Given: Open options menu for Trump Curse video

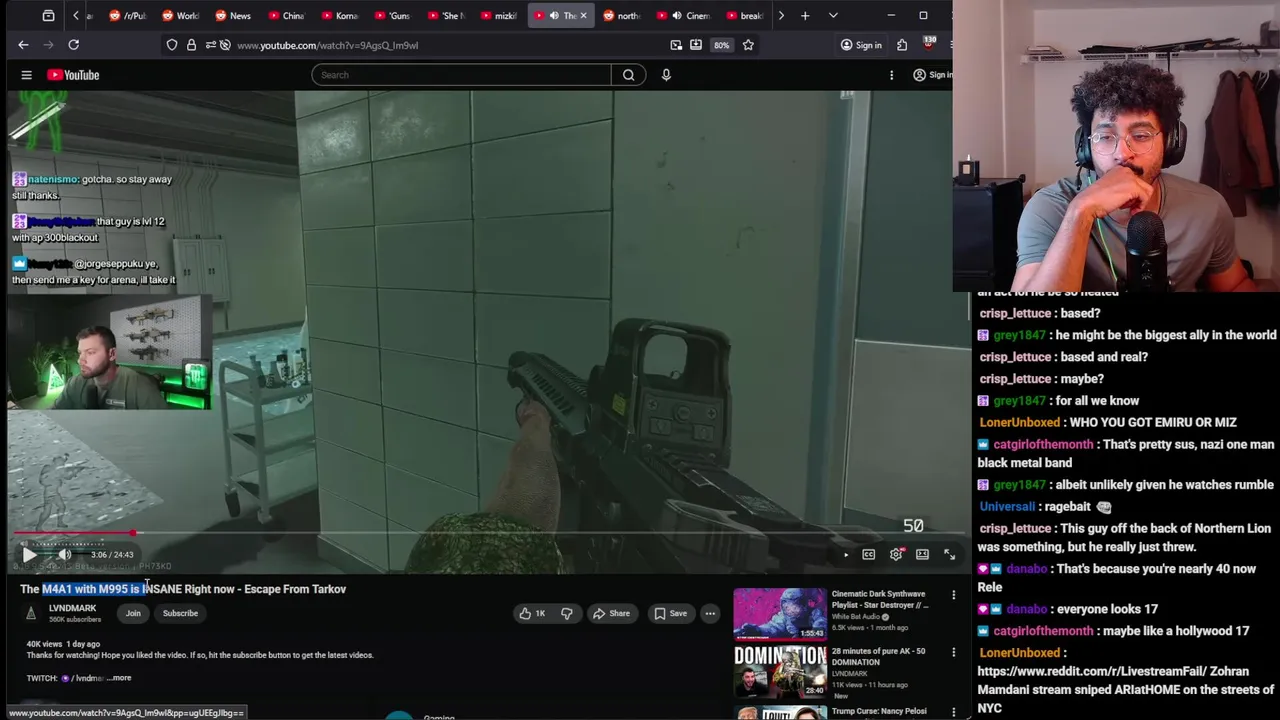Looking at the screenshot, I should pos(953,711).
